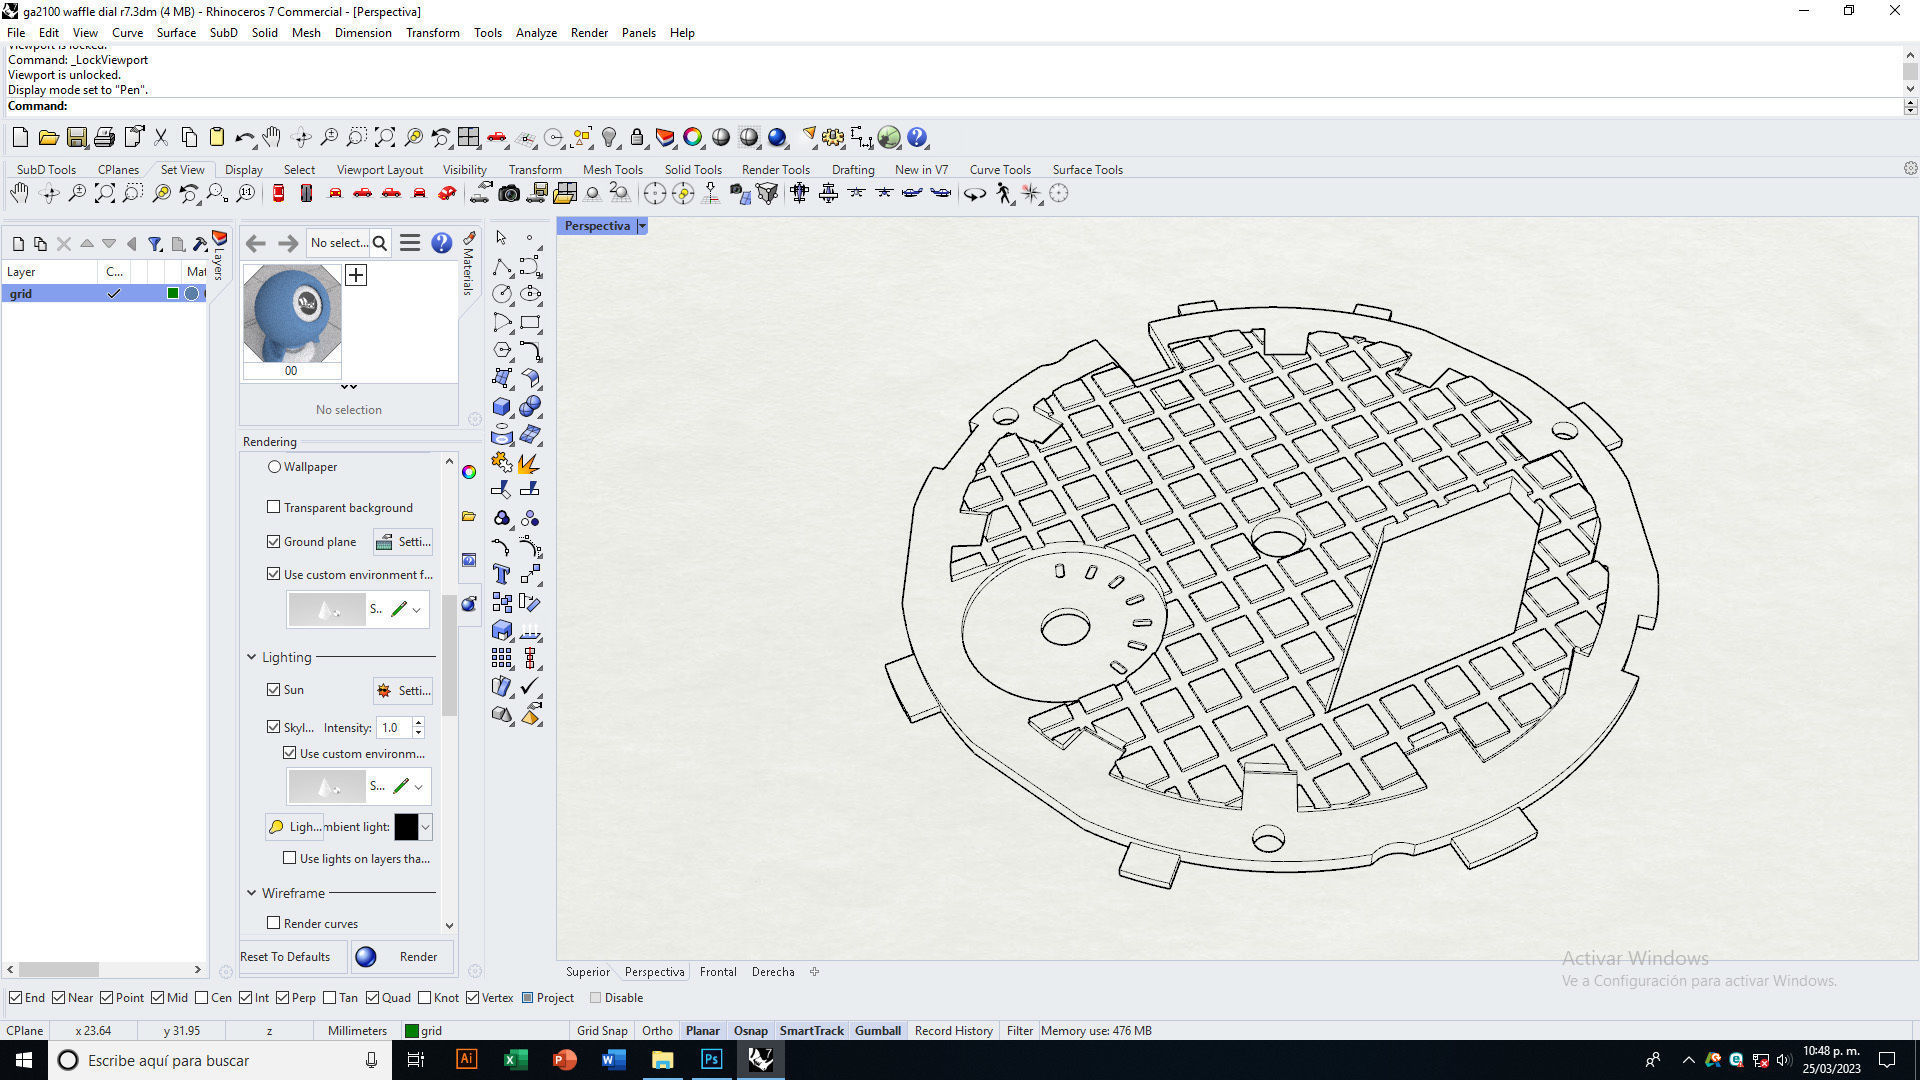The height and width of the screenshot is (1080, 1920).
Task: Open the Analyze menu
Action: tap(536, 32)
